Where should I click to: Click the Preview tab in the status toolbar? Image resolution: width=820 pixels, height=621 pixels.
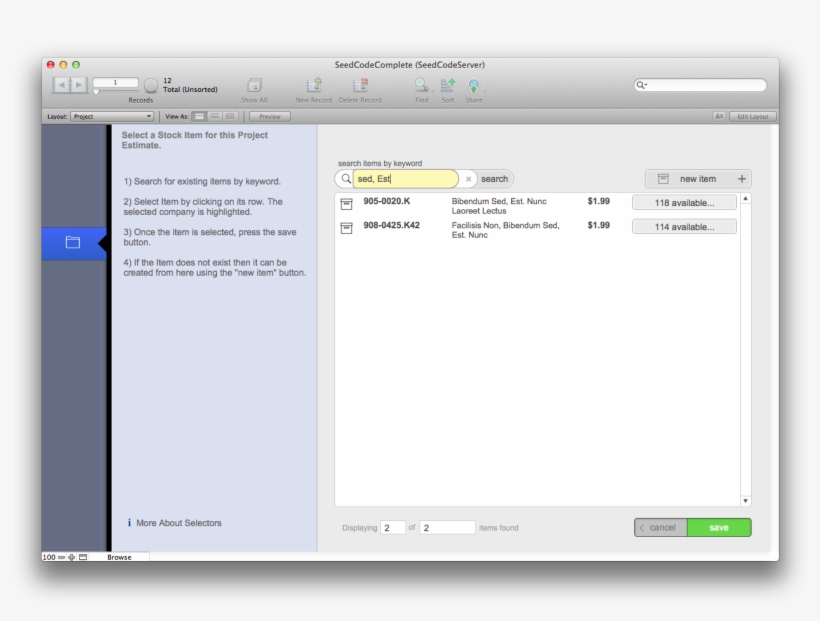click(268, 116)
